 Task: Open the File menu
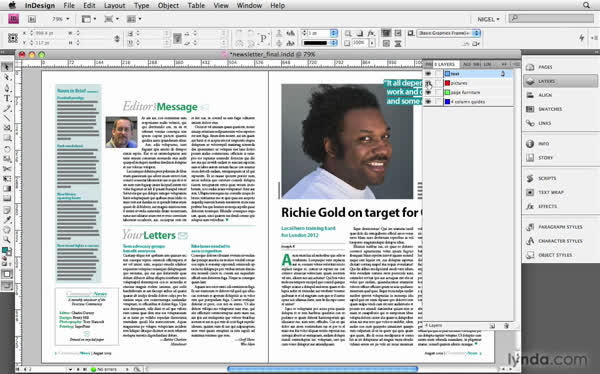pyautogui.click(x=69, y=5)
